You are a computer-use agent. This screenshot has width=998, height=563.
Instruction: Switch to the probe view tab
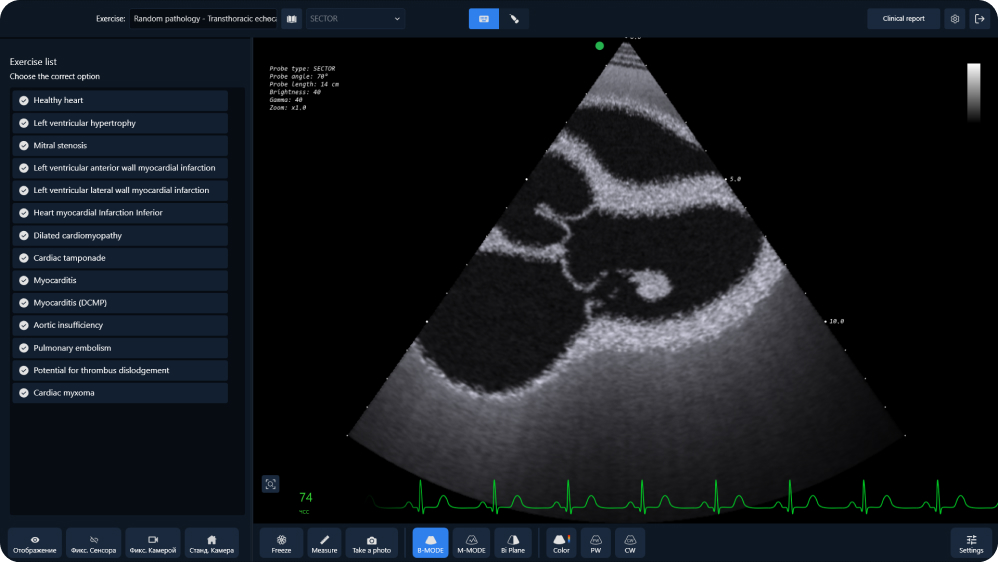click(514, 19)
